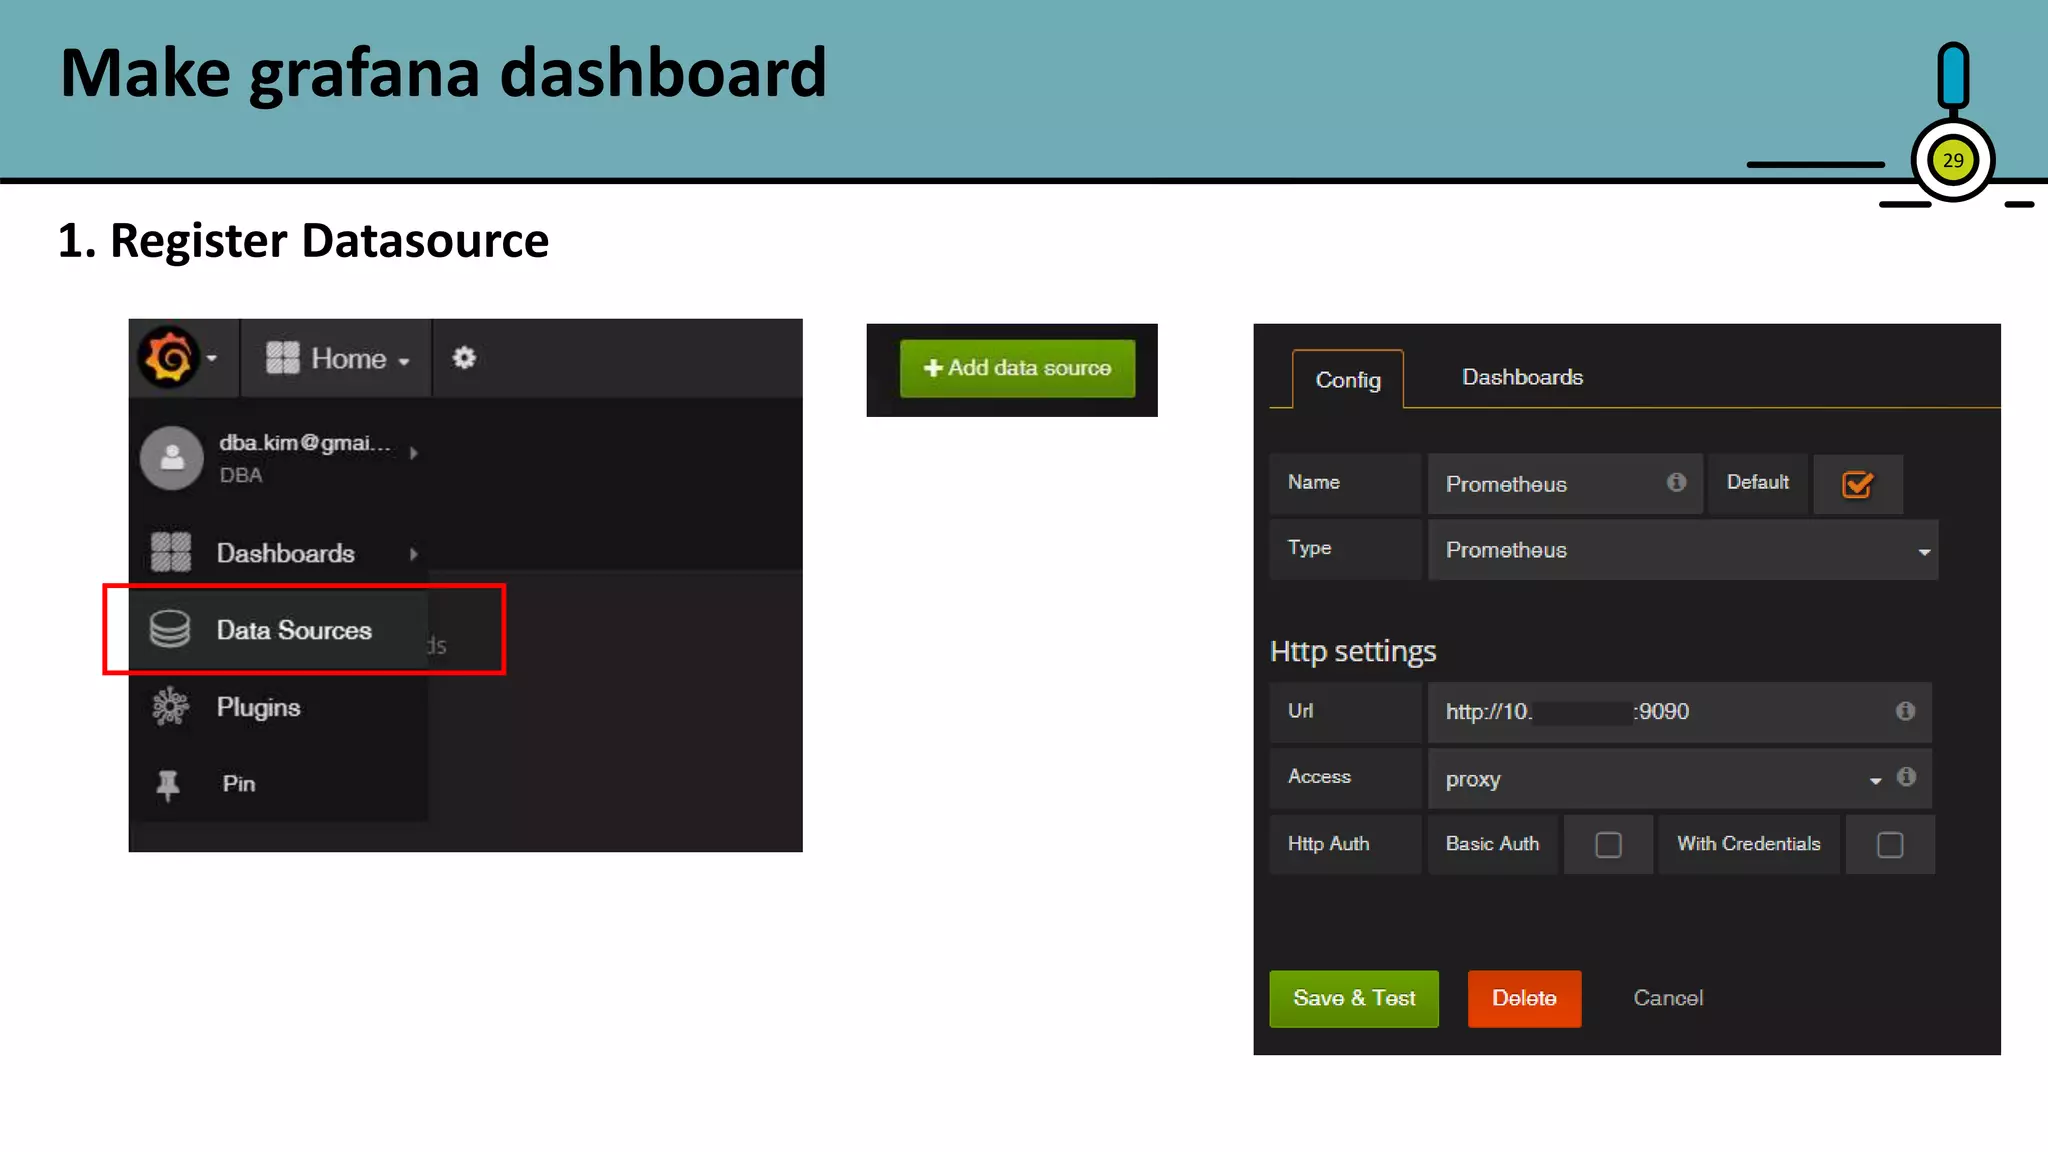2048x1152 pixels.
Task: Uncheck the Default checkbox
Action: click(1857, 485)
